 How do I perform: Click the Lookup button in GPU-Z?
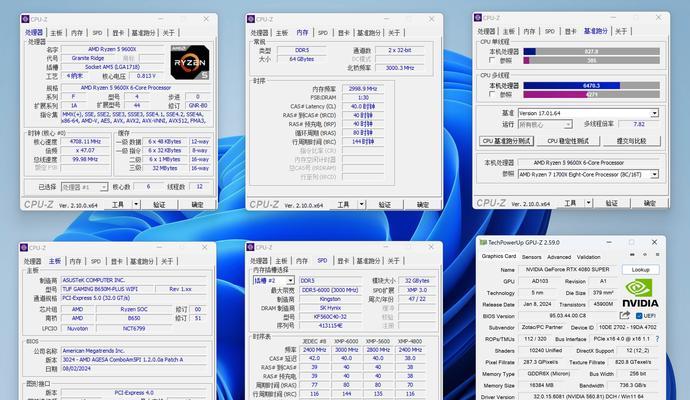[640, 269]
